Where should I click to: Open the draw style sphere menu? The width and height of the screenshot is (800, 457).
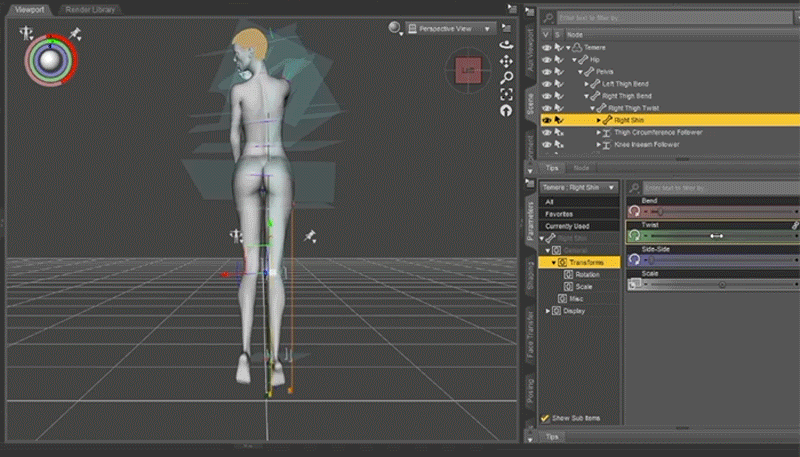(x=395, y=29)
